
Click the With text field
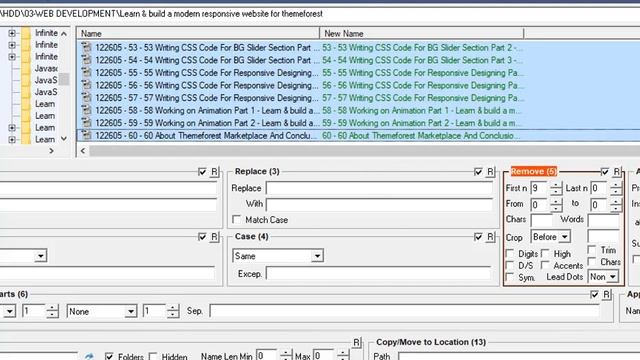(x=380, y=204)
